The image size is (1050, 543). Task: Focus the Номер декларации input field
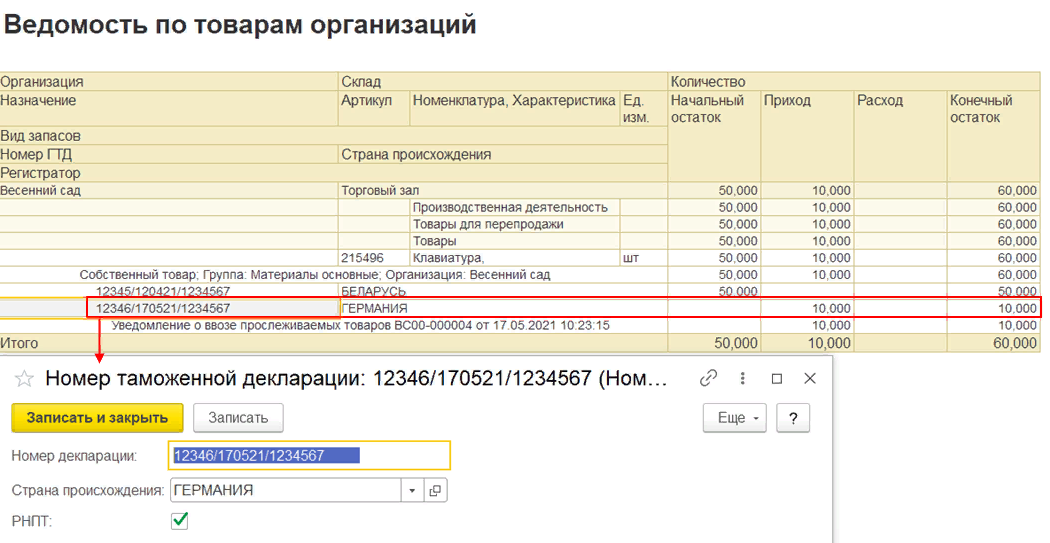(x=309, y=455)
